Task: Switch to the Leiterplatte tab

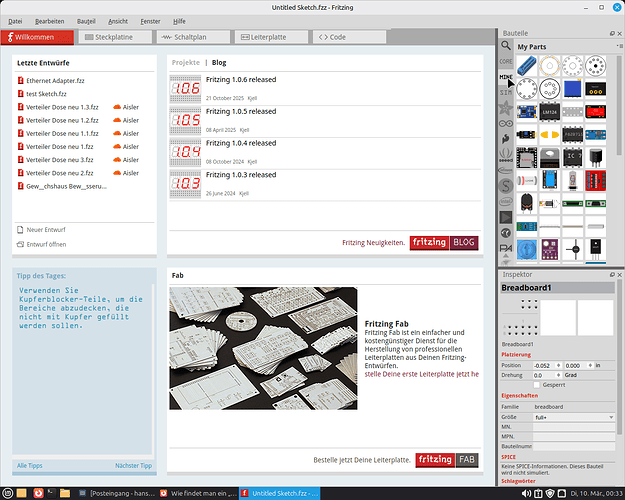Action: pos(271,37)
